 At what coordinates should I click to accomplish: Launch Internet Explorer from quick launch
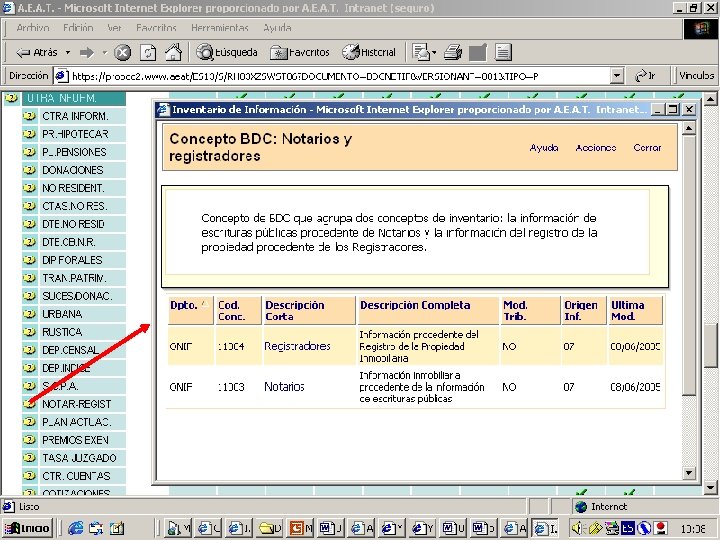pyautogui.click(x=75, y=528)
